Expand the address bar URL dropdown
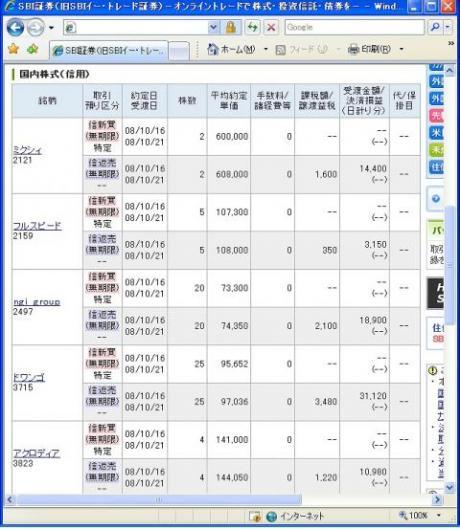 pos(213,27)
